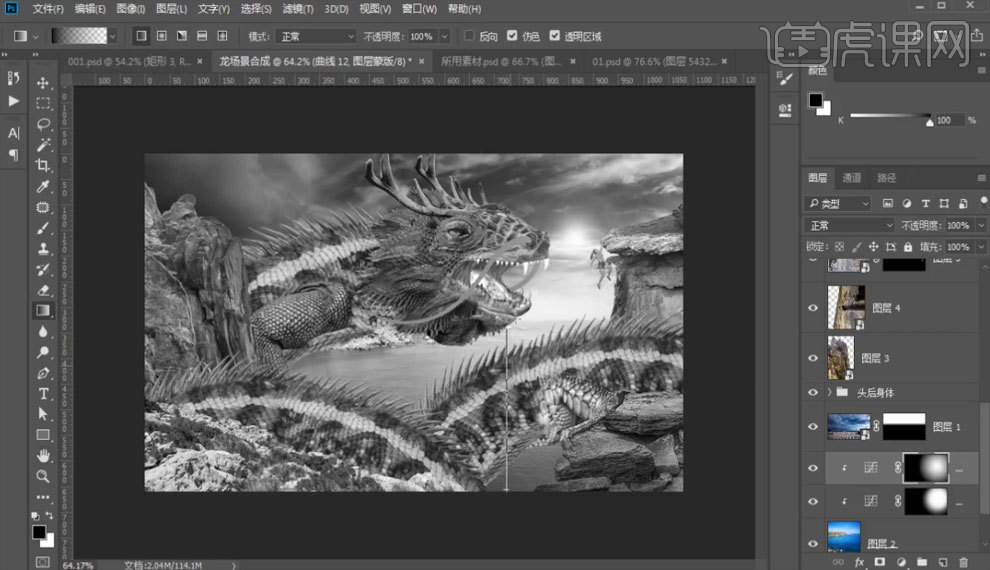The height and width of the screenshot is (570, 990).
Task: Click the lock position icon
Action: 873,247
